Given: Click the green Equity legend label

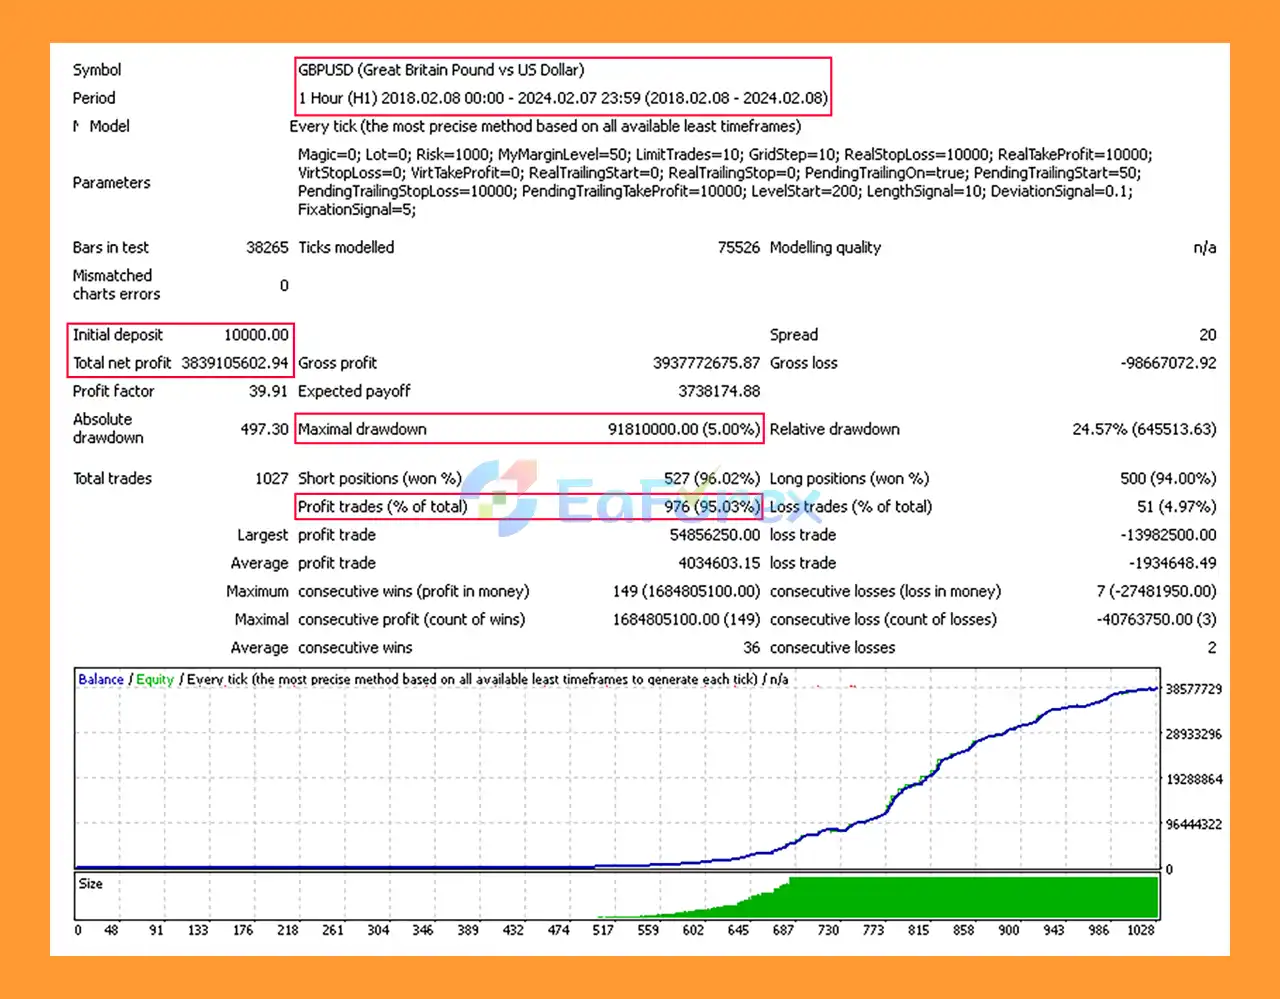Looking at the screenshot, I should pos(155,679).
